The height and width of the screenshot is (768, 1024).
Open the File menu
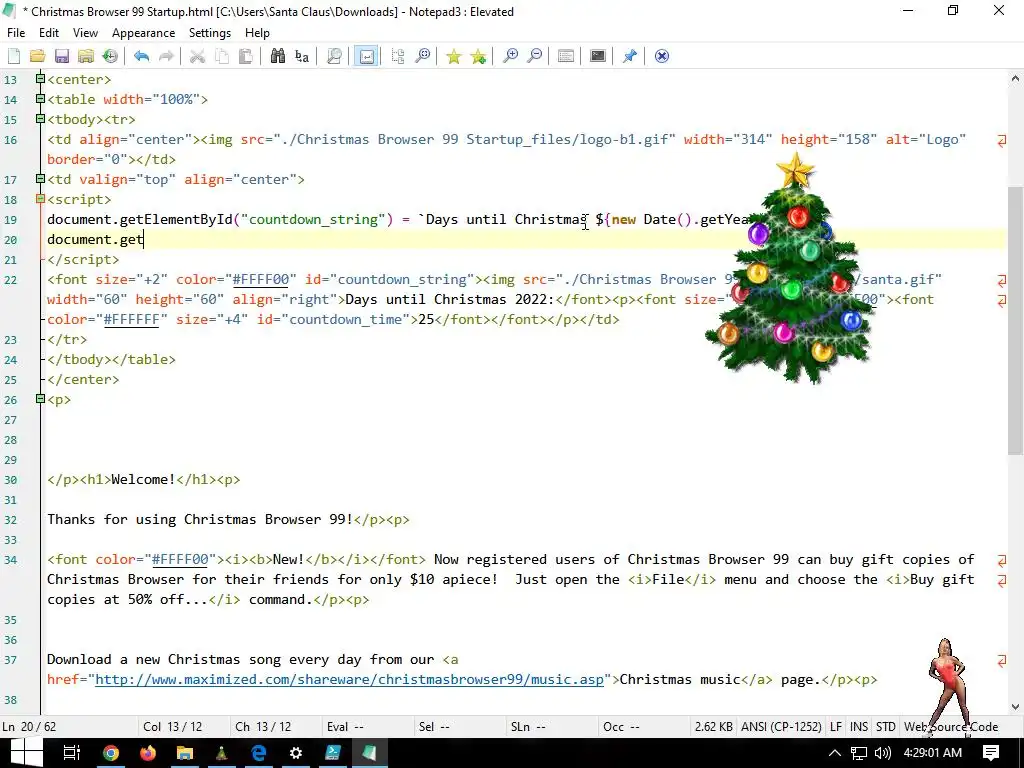(16, 33)
